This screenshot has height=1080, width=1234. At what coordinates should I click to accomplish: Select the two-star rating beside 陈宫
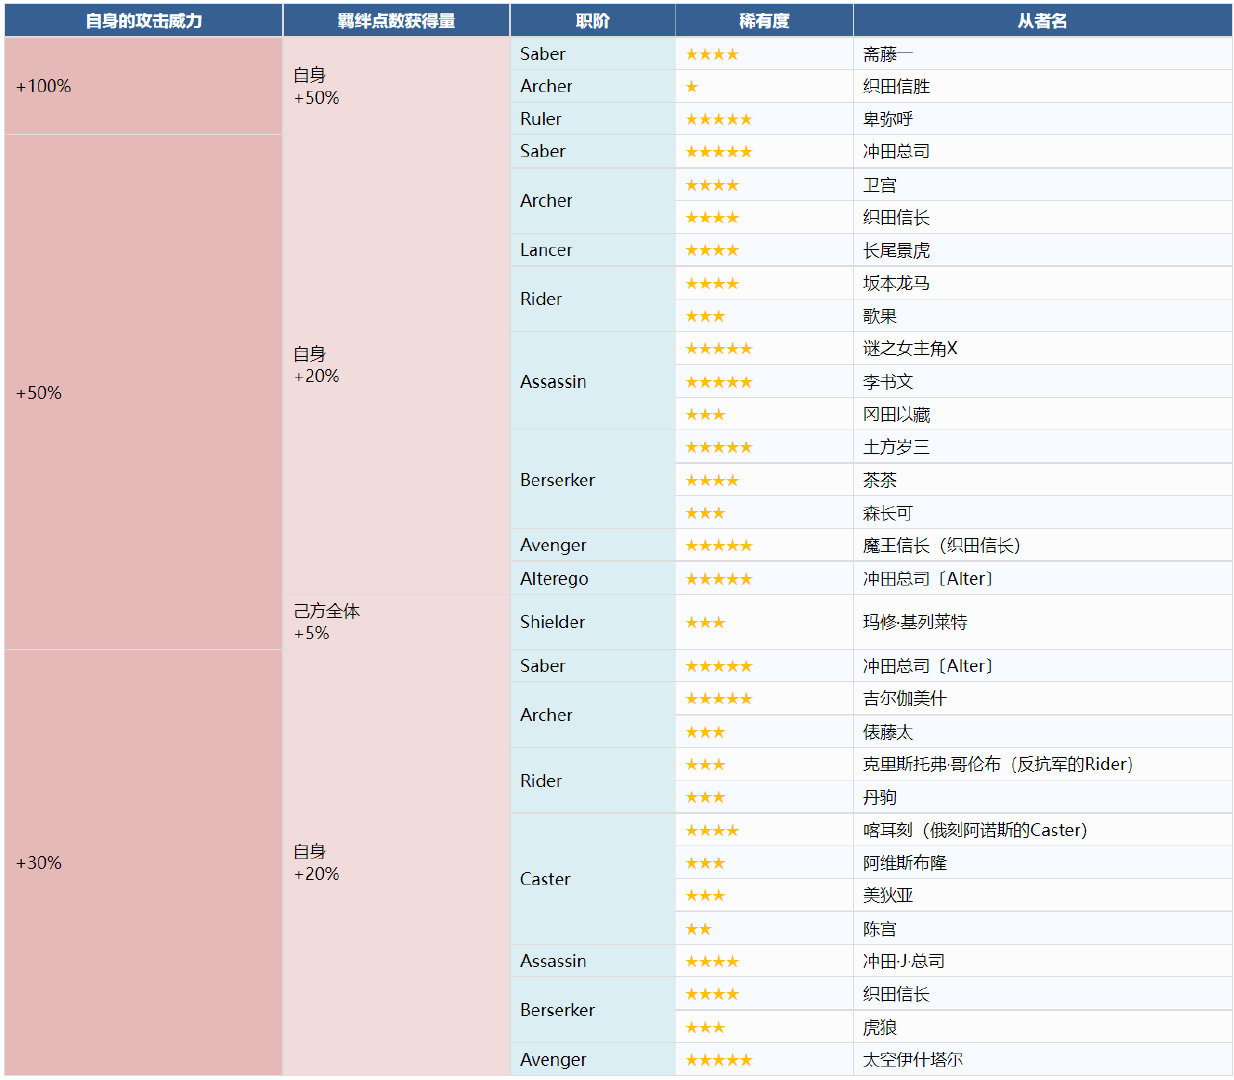698,929
